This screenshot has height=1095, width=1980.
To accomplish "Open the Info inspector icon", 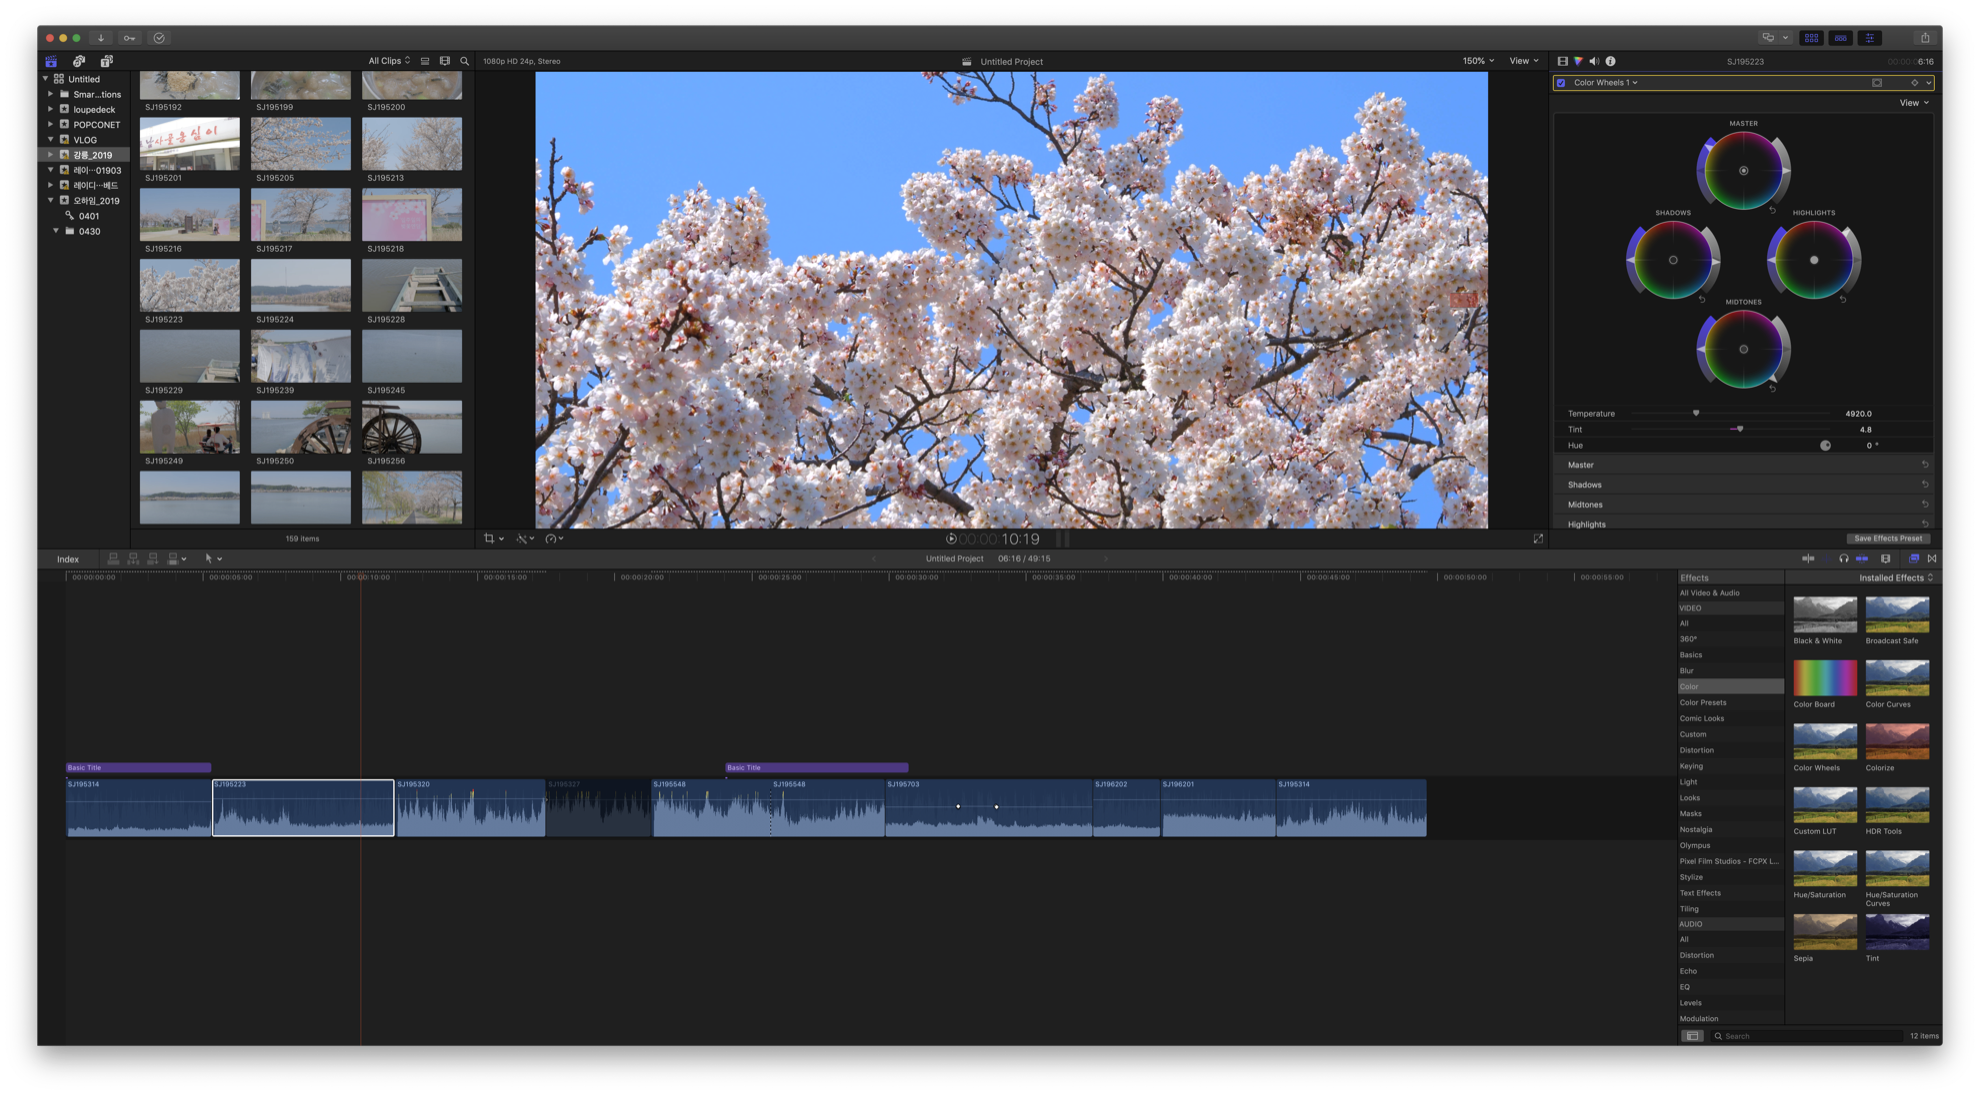I will tap(1610, 61).
